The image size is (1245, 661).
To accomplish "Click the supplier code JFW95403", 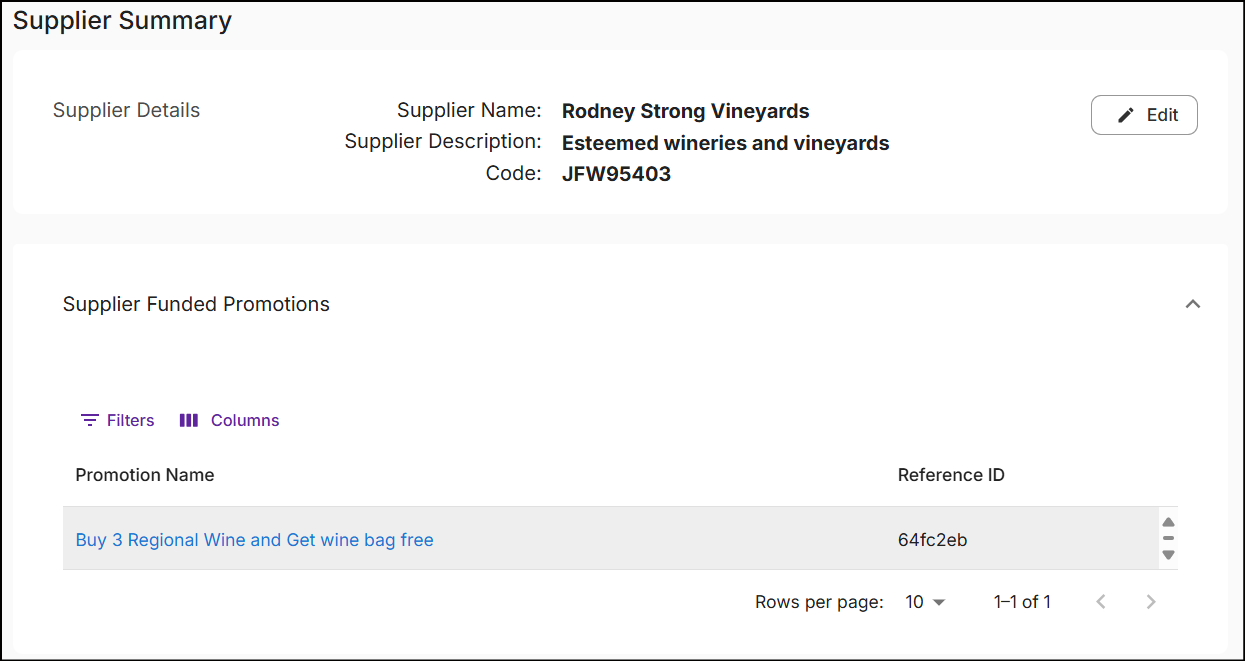I will tap(616, 174).
